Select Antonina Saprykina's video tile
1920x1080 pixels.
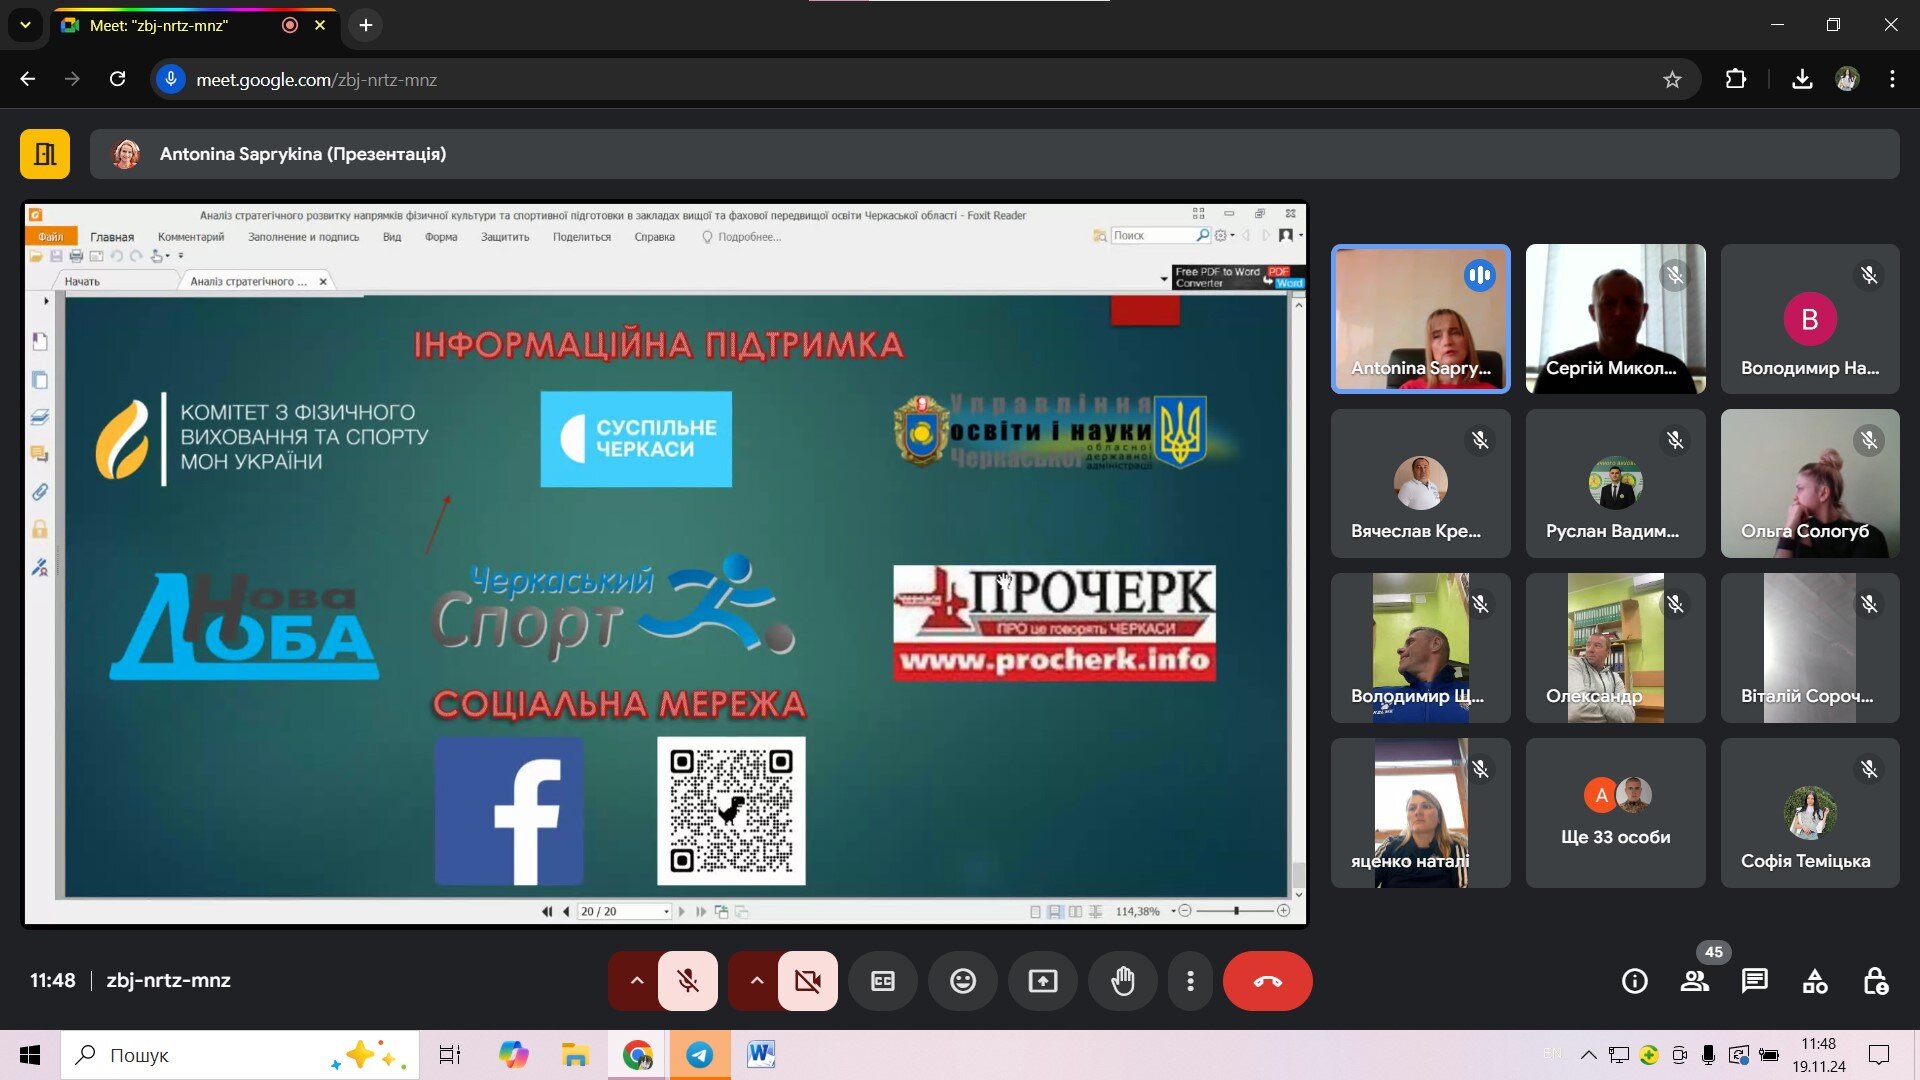[x=1421, y=319]
